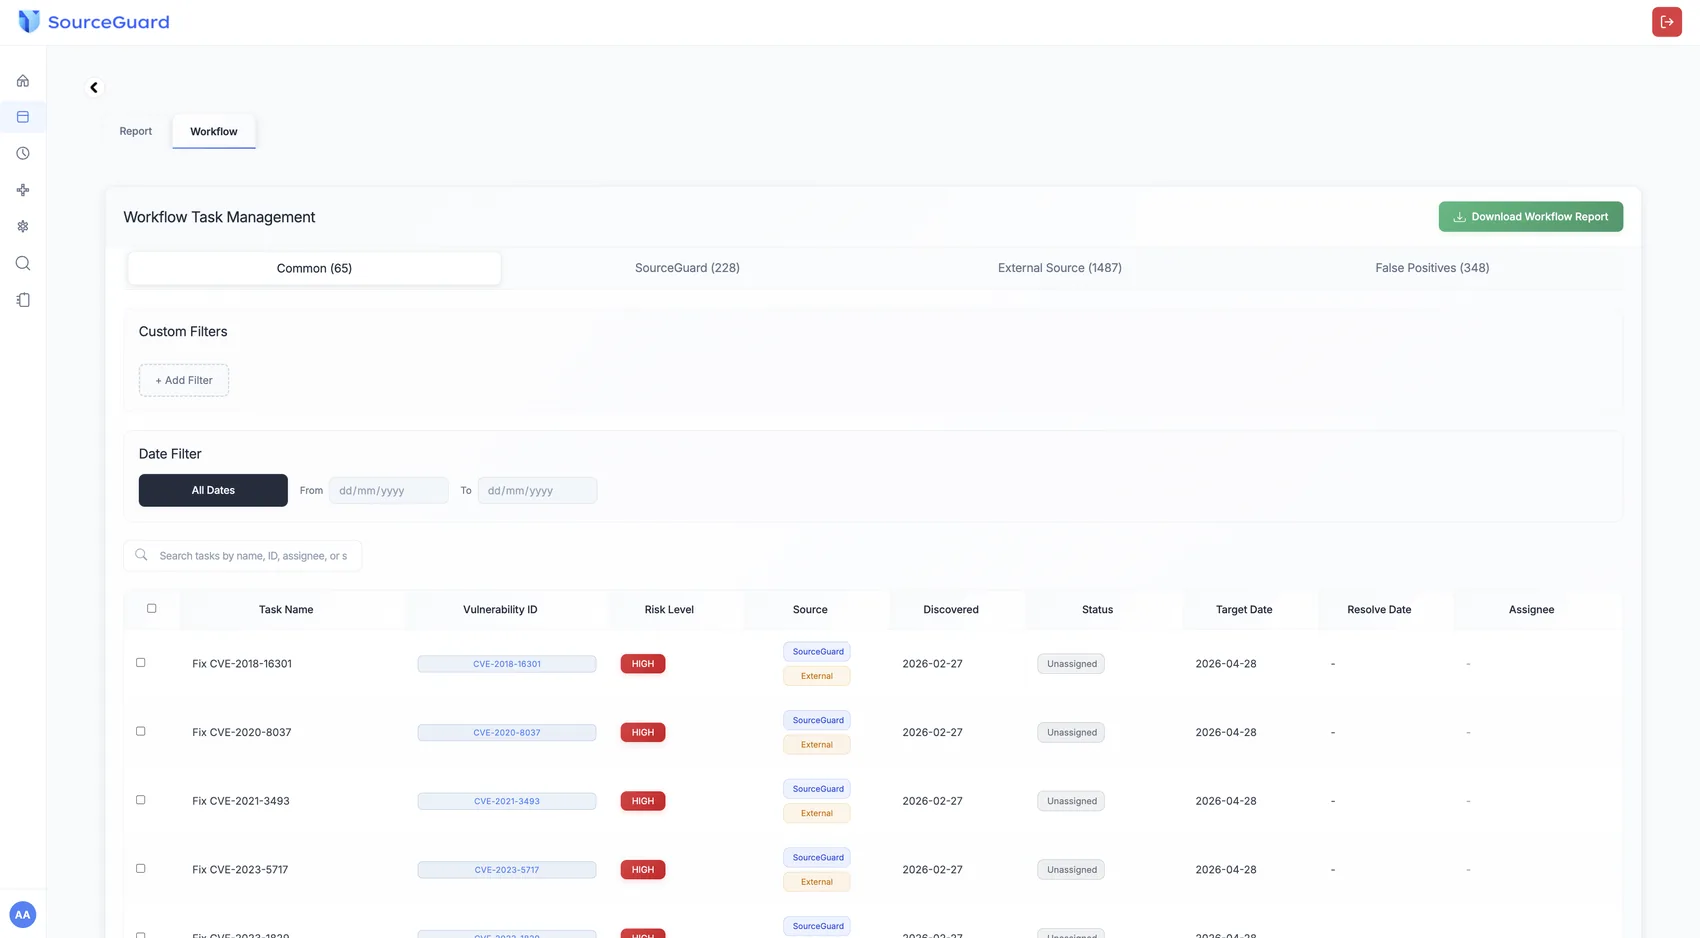The height and width of the screenshot is (938, 1700).
Task: Click the From date field
Action: point(389,490)
